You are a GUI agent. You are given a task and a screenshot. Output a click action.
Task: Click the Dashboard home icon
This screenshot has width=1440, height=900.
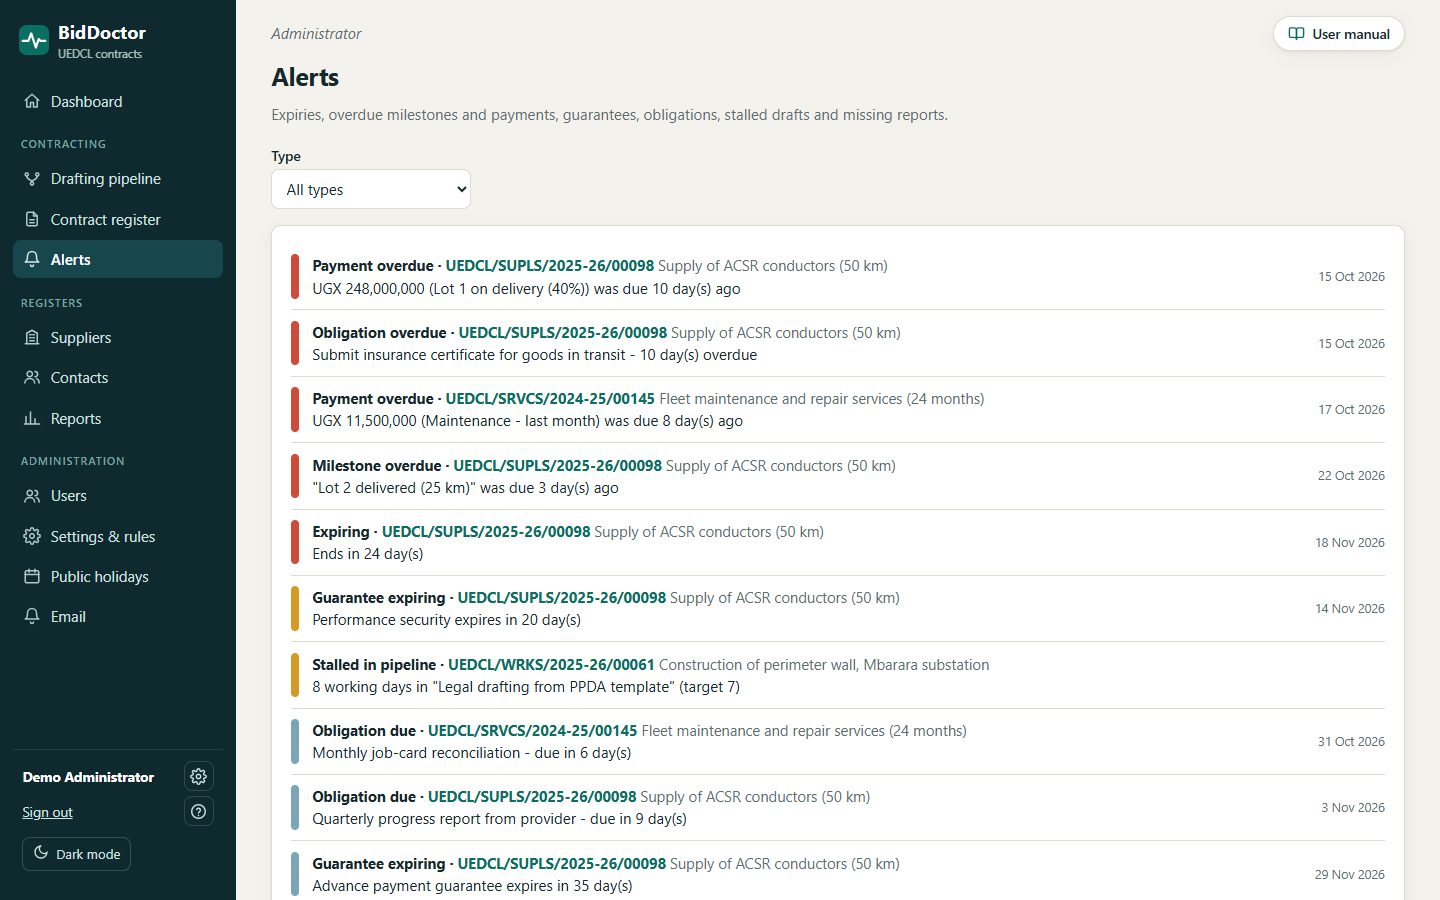coord(32,101)
